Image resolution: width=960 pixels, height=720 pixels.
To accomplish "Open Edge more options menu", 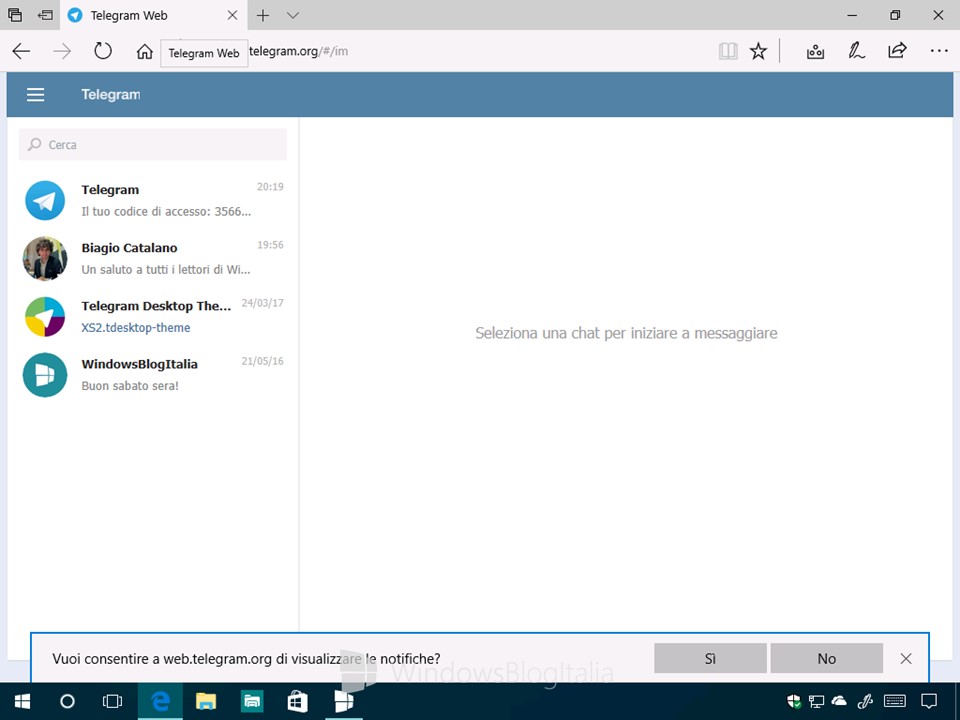I will pos(939,51).
